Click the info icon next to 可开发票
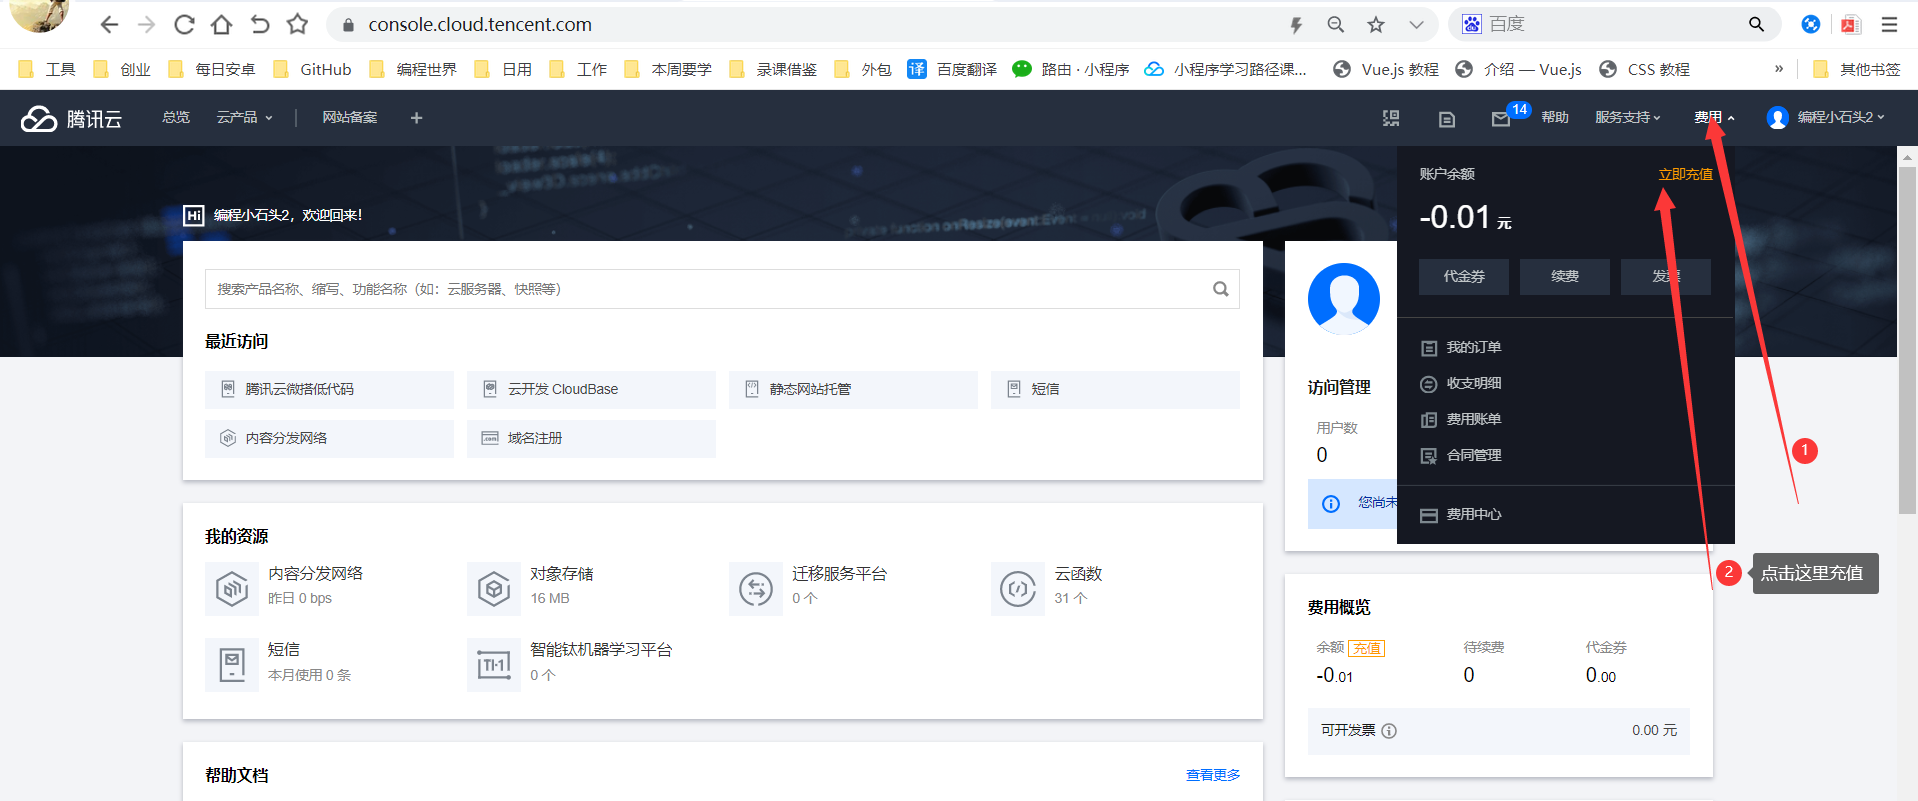The height and width of the screenshot is (801, 1918). [1389, 731]
